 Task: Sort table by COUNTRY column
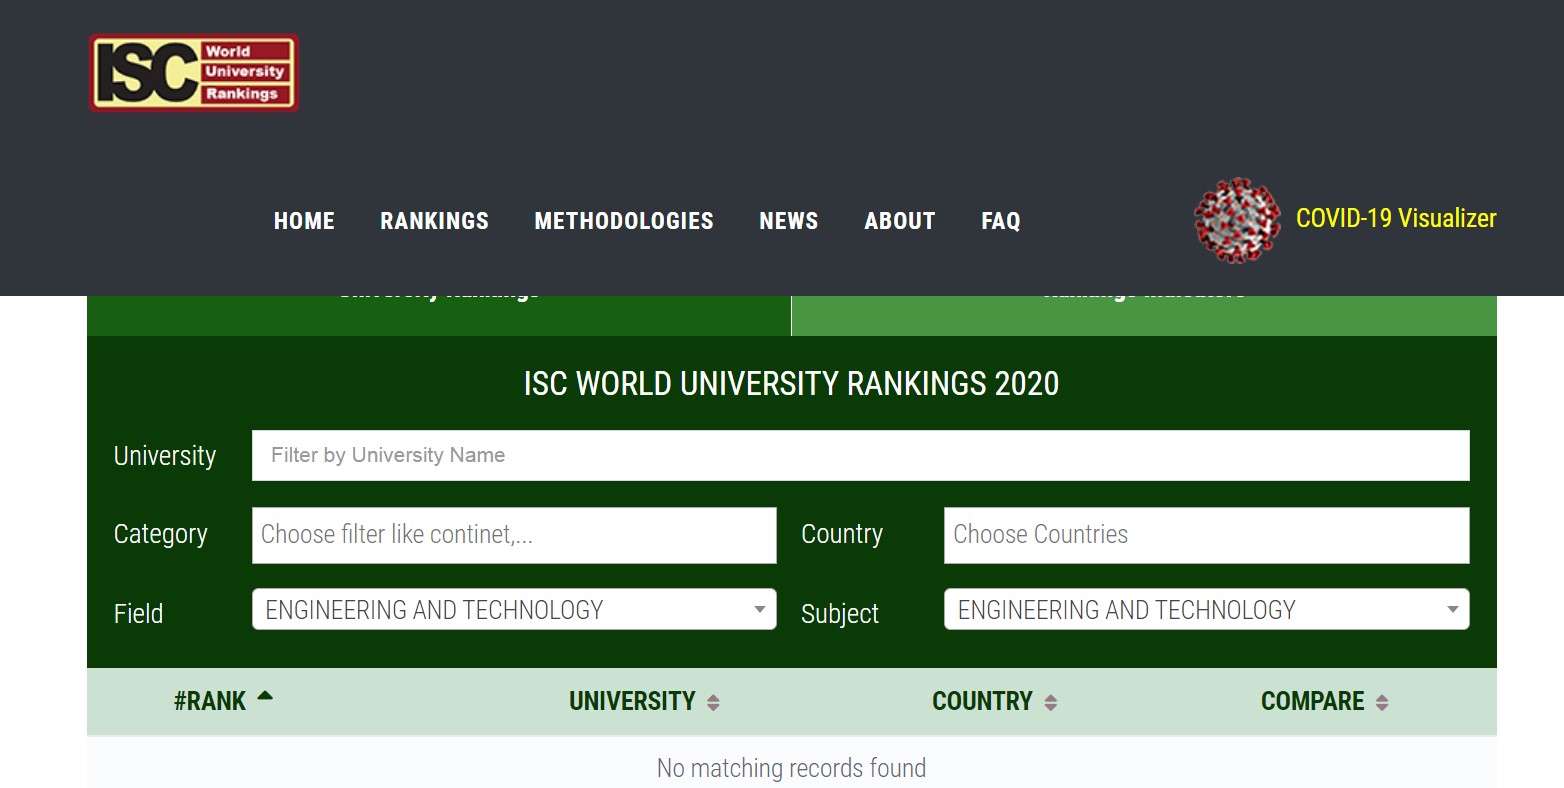(x=1050, y=703)
